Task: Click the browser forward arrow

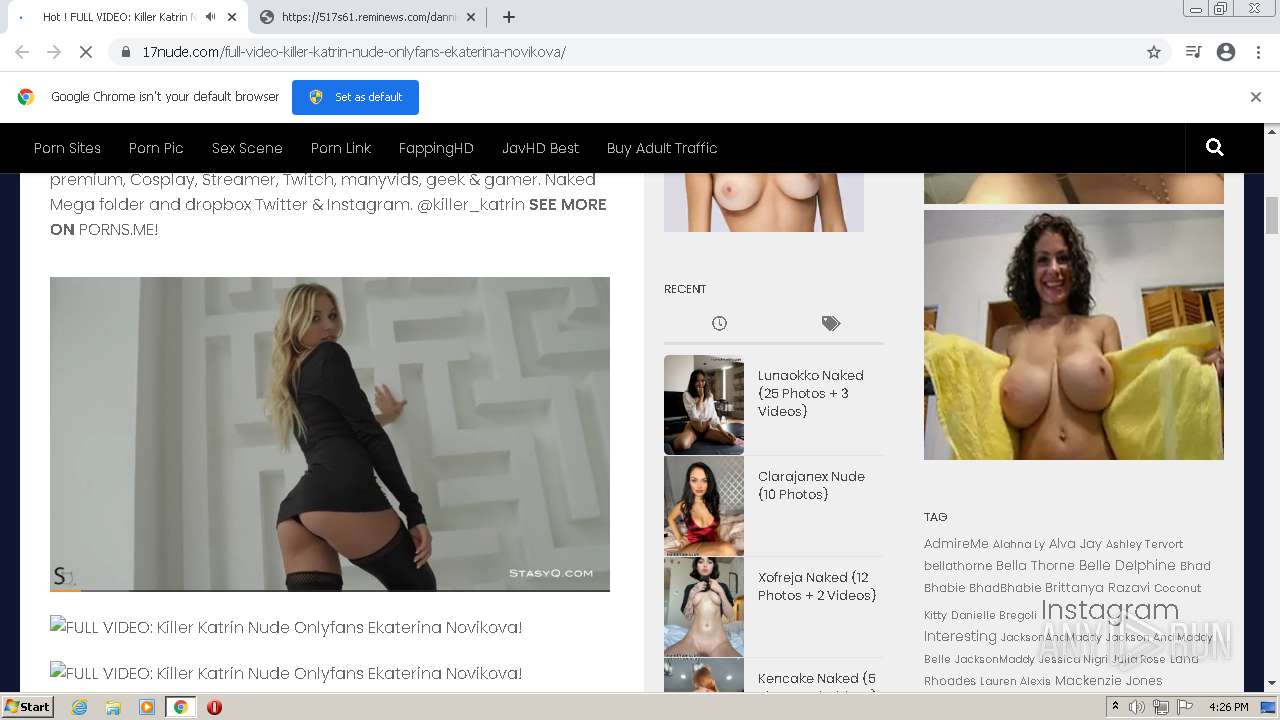Action: click(54, 52)
